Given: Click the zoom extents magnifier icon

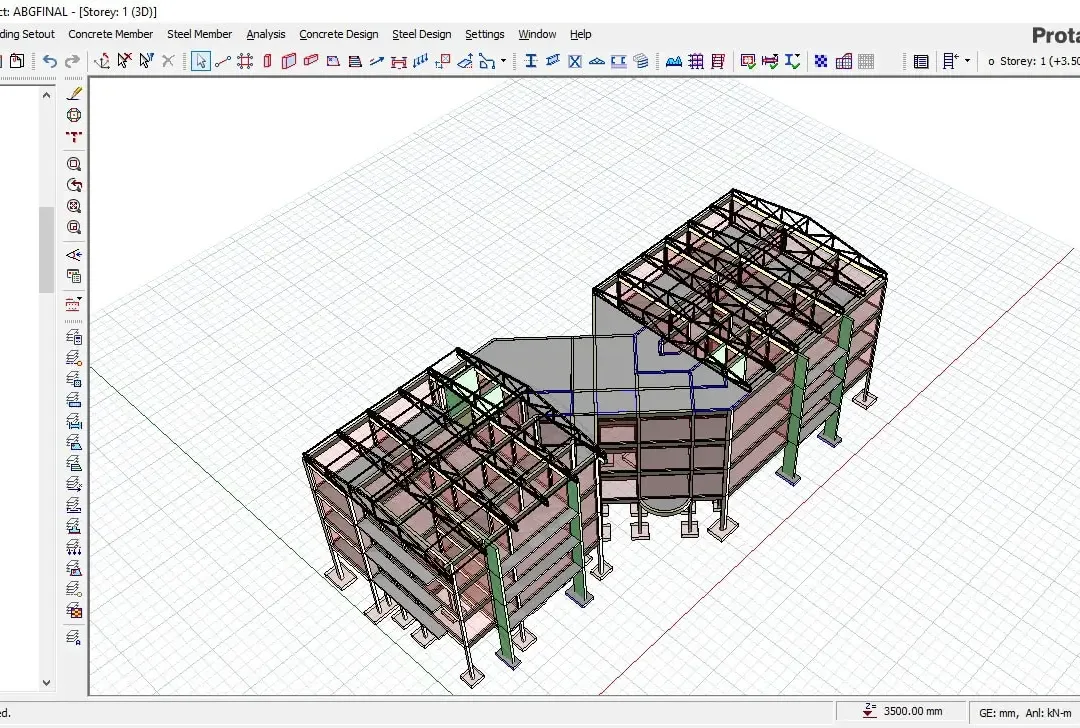Looking at the screenshot, I should (74, 206).
